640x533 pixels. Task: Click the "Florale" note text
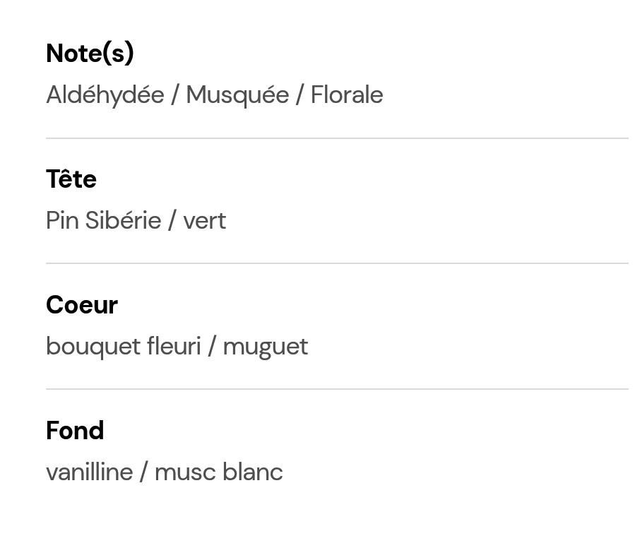(x=346, y=95)
